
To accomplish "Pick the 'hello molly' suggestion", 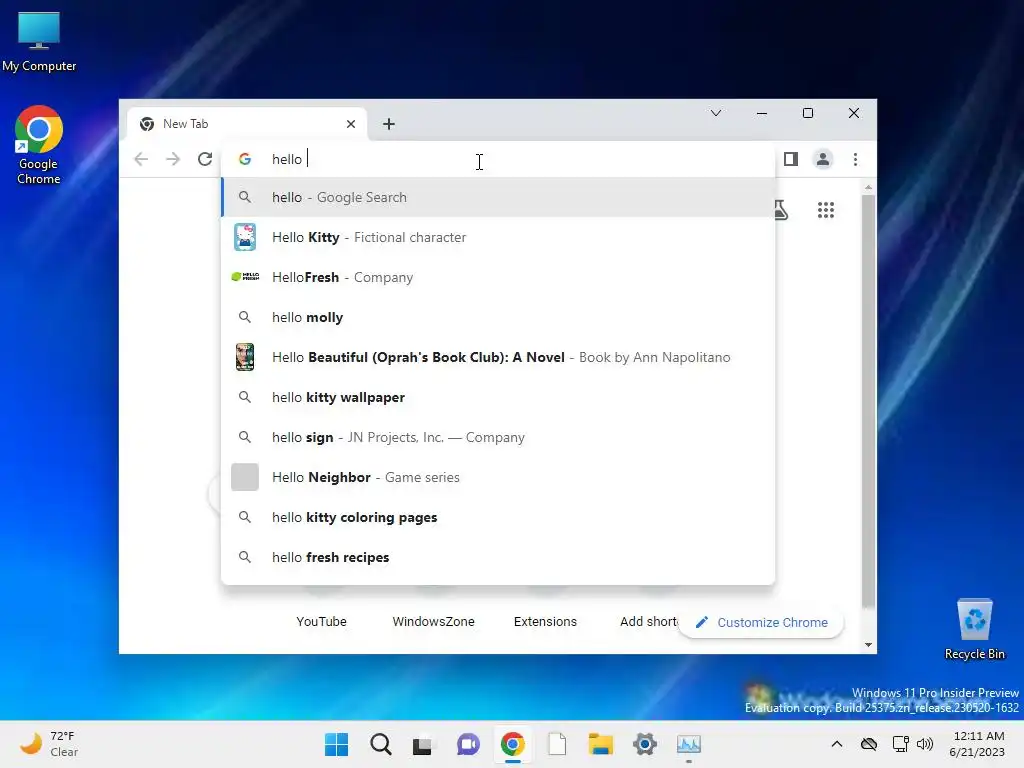I will pyautogui.click(x=498, y=317).
